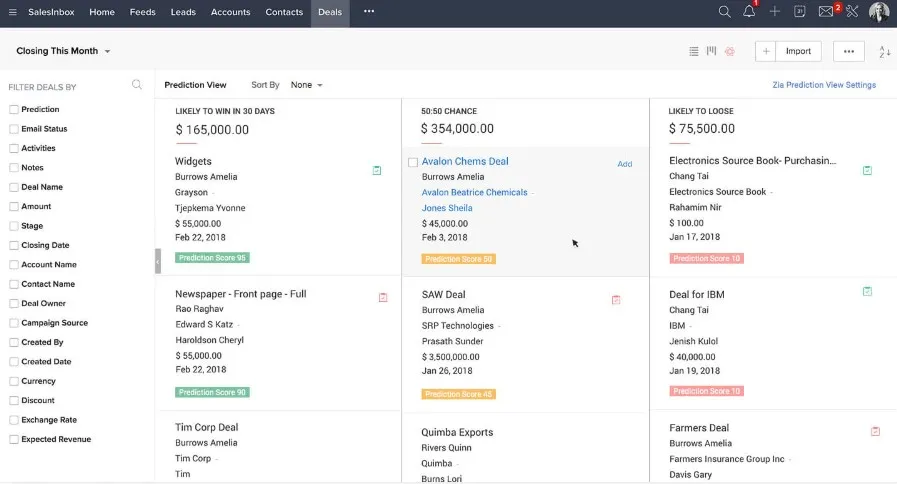Go to the Leads tab
897x484 pixels.
click(x=183, y=12)
